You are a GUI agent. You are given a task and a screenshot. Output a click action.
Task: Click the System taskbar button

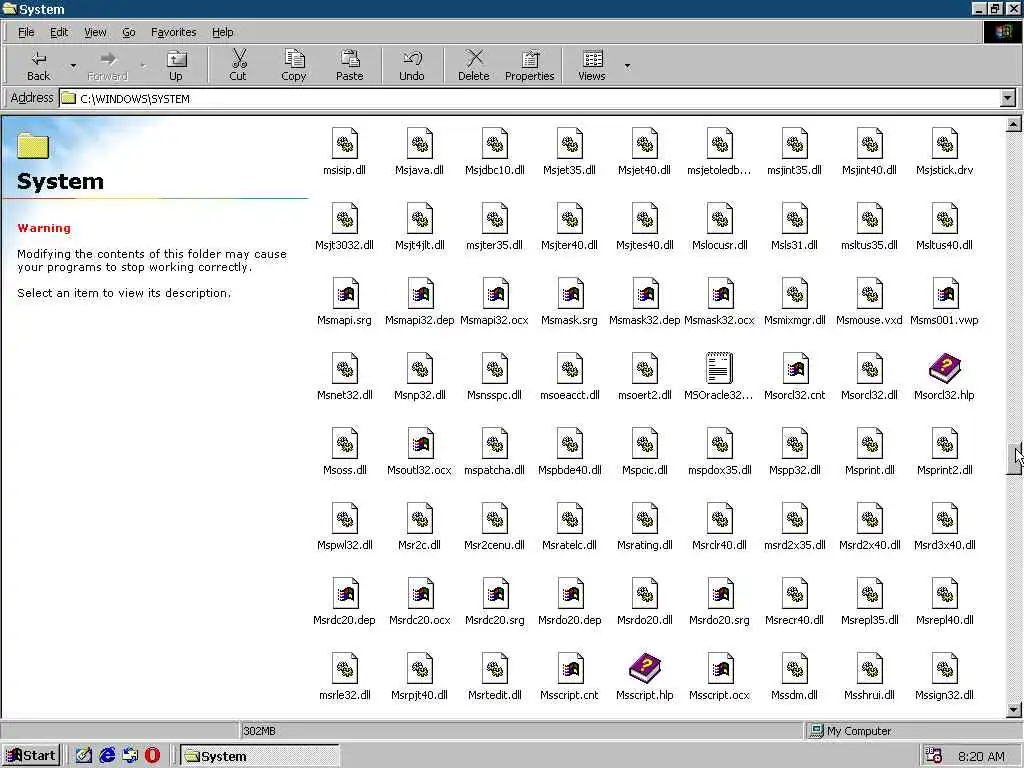260,756
